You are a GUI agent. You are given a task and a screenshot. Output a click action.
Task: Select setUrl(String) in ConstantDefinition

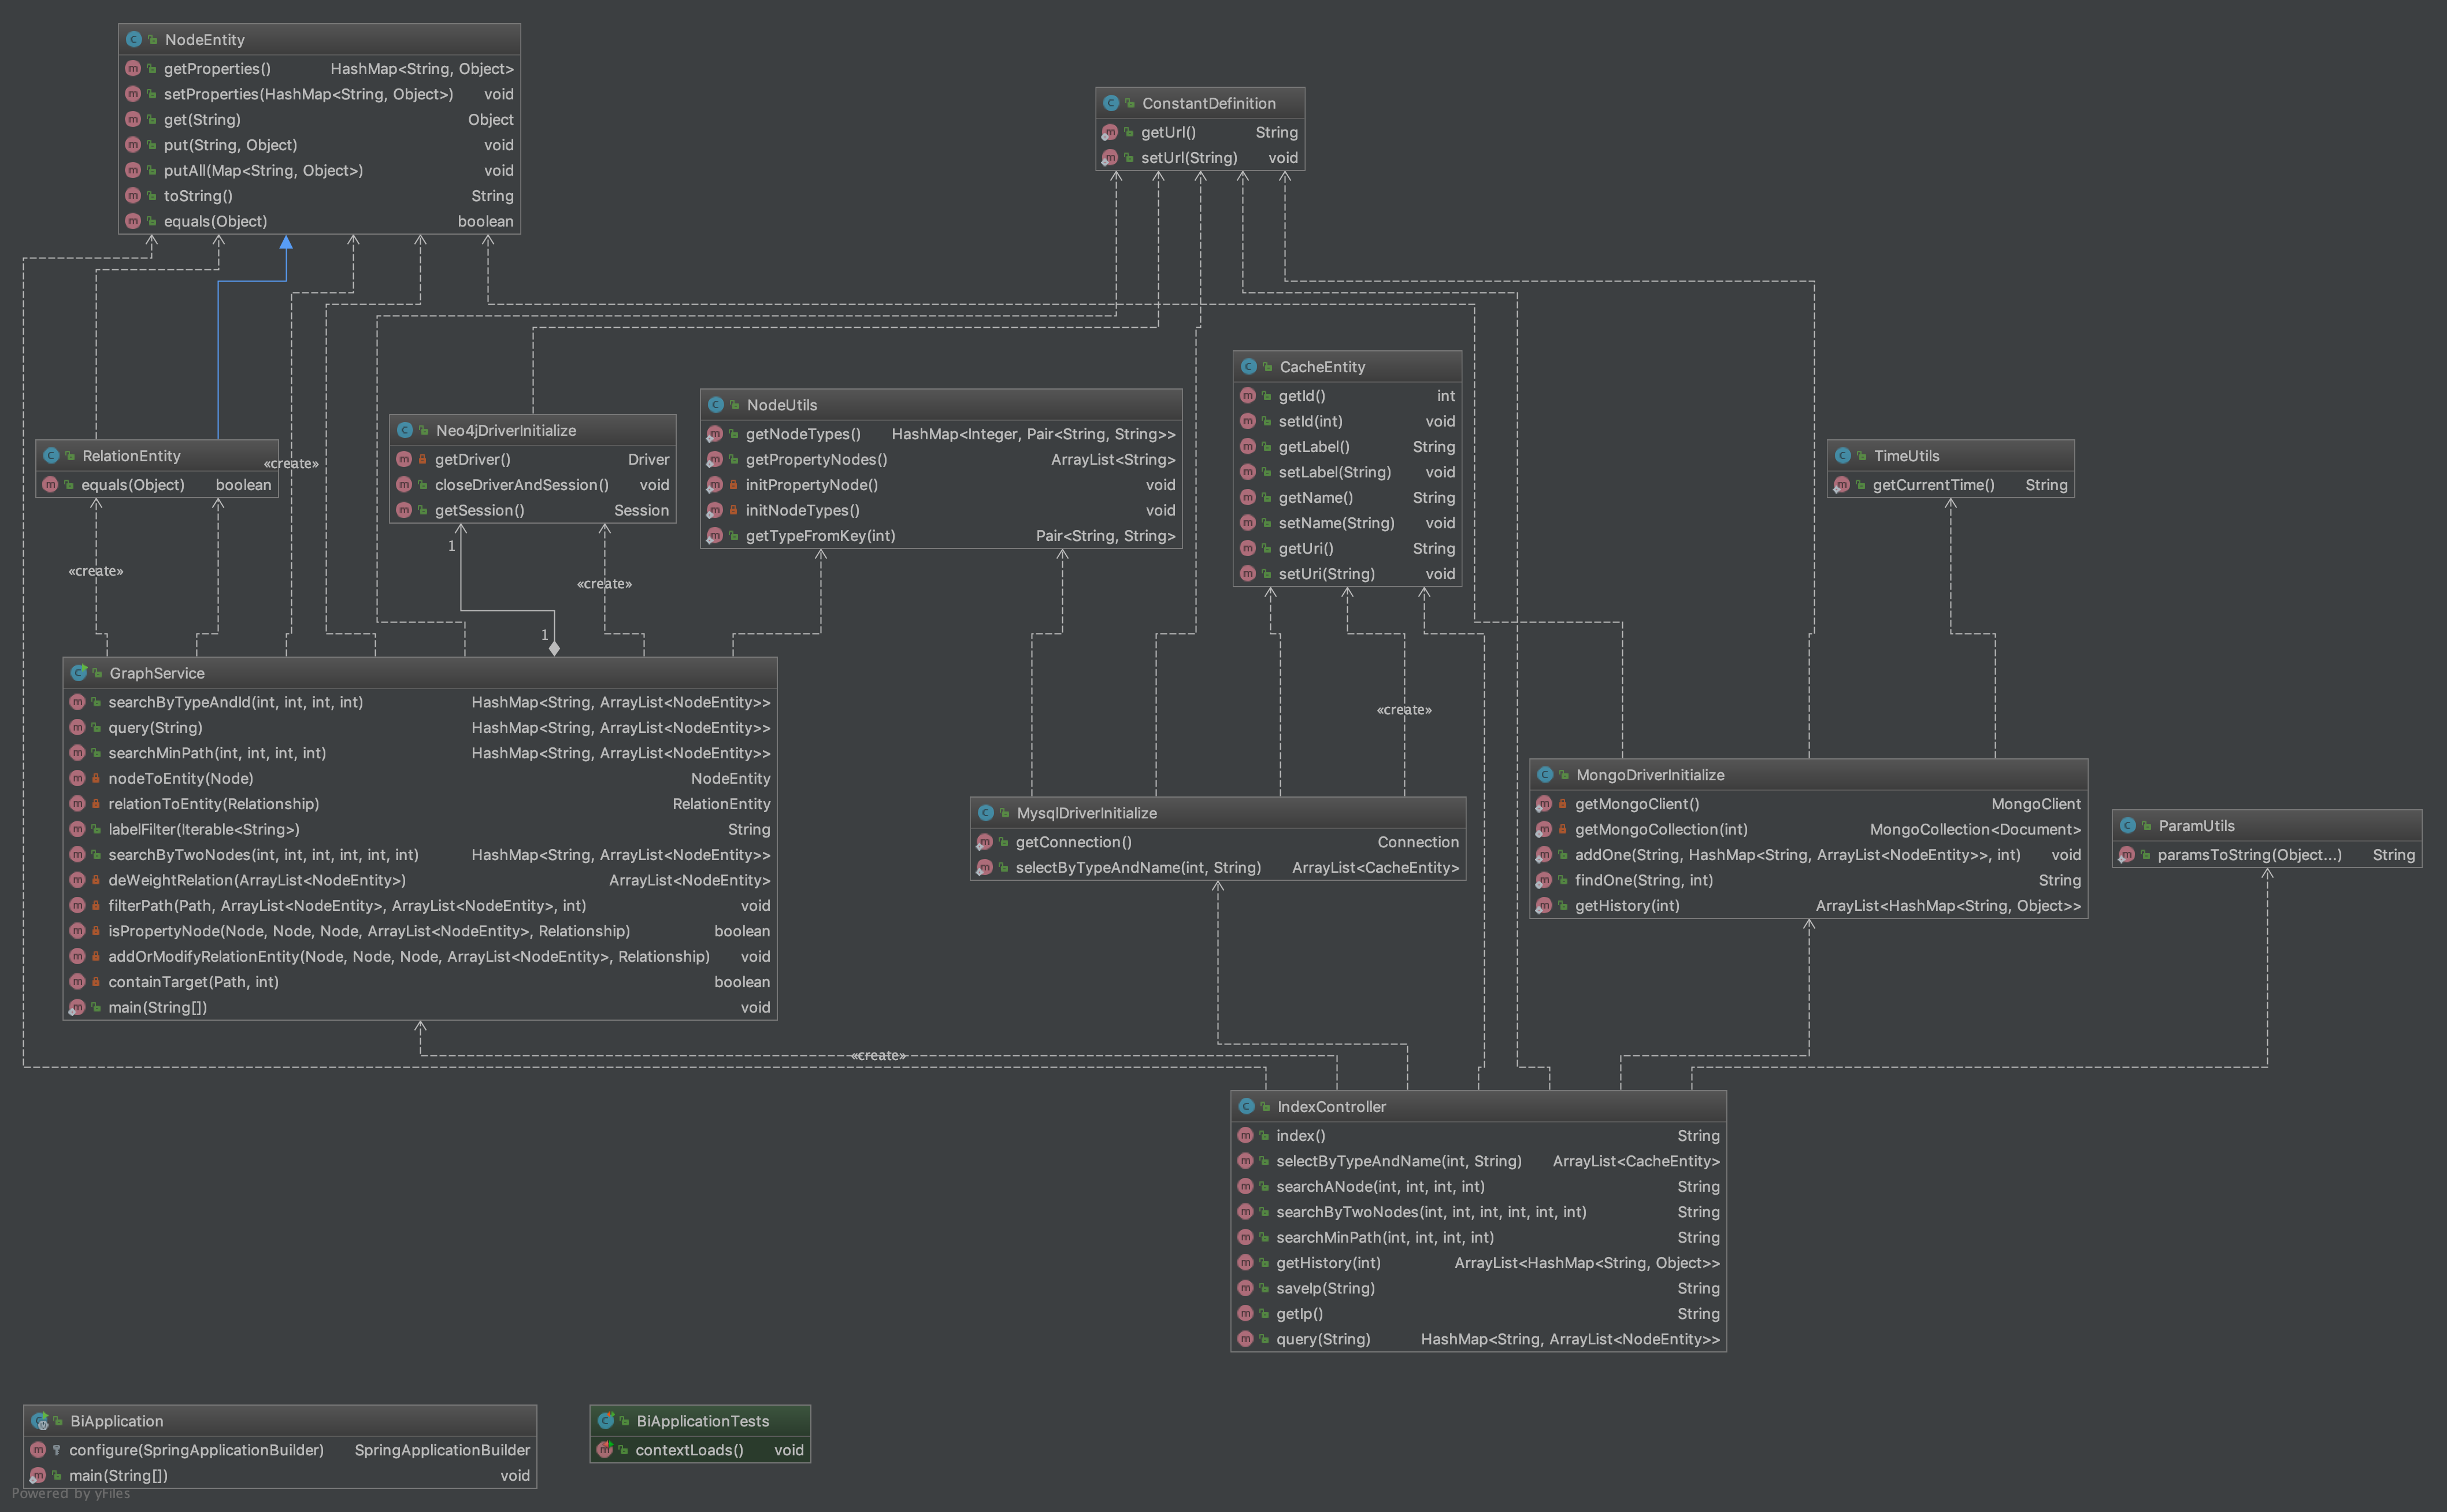pos(1189,158)
